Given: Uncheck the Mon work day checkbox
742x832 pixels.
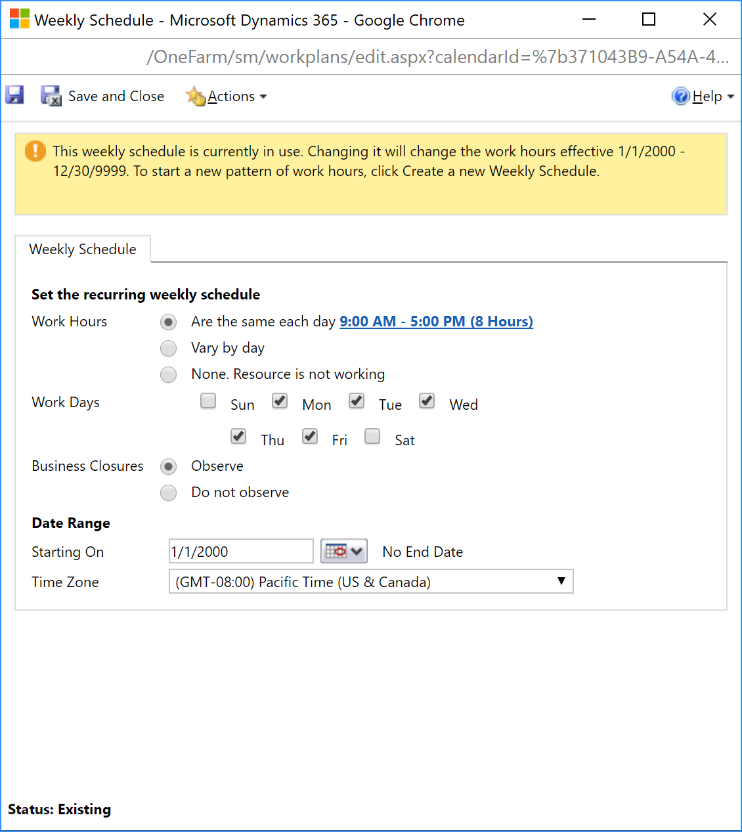Looking at the screenshot, I should tap(280, 402).
